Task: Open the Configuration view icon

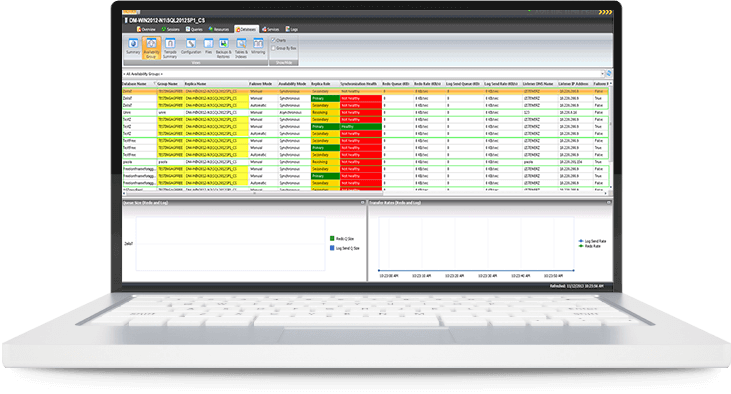Action: coord(191,46)
